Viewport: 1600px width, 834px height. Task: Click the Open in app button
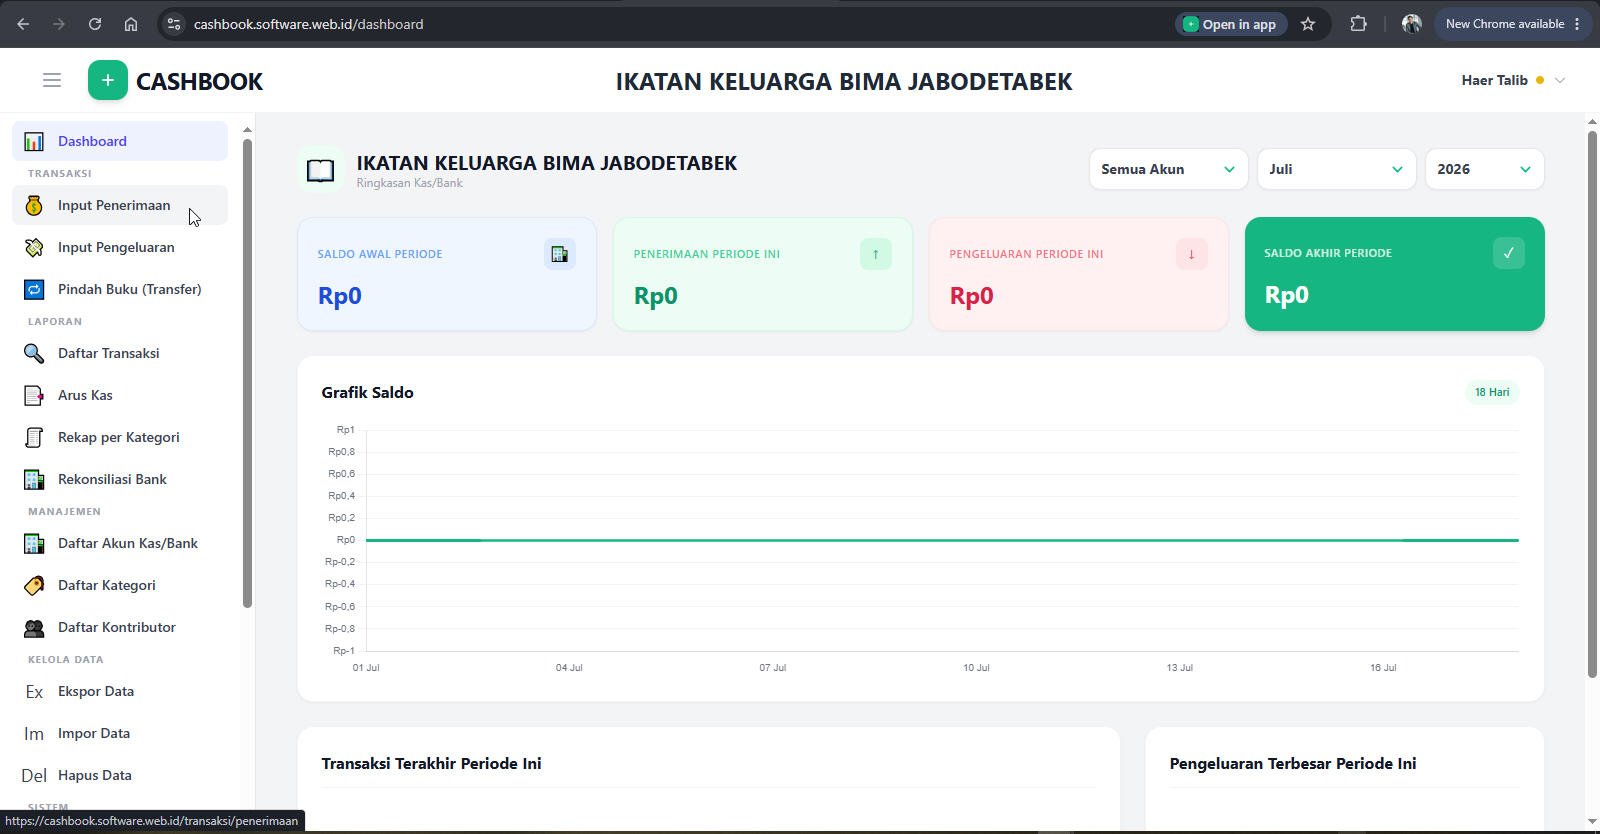click(1230, 24)
